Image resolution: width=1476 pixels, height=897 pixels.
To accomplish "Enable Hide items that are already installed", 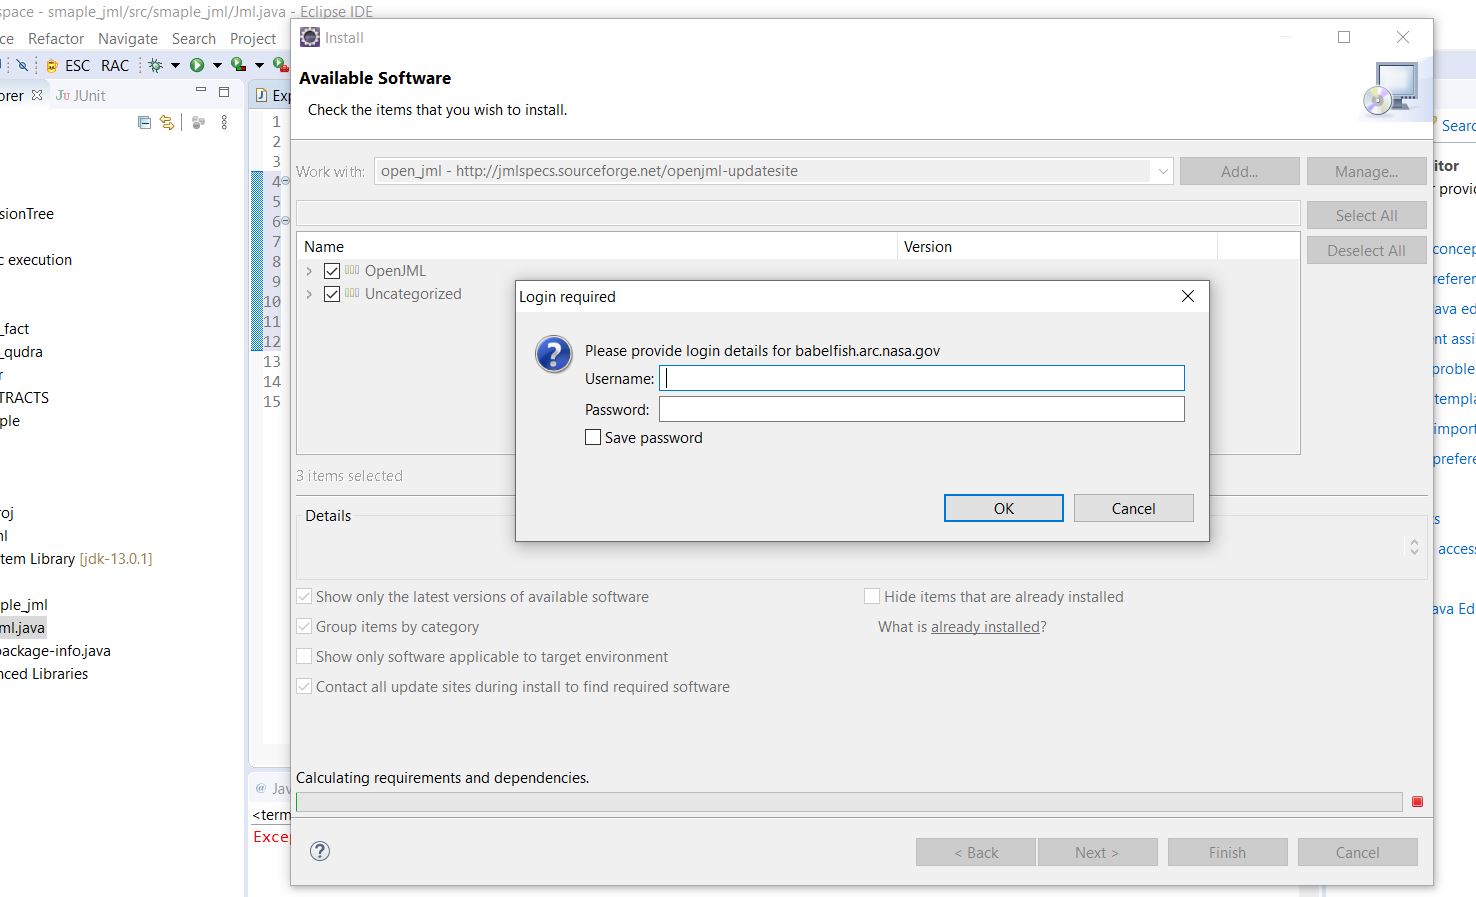I will (x=872, y=595).
